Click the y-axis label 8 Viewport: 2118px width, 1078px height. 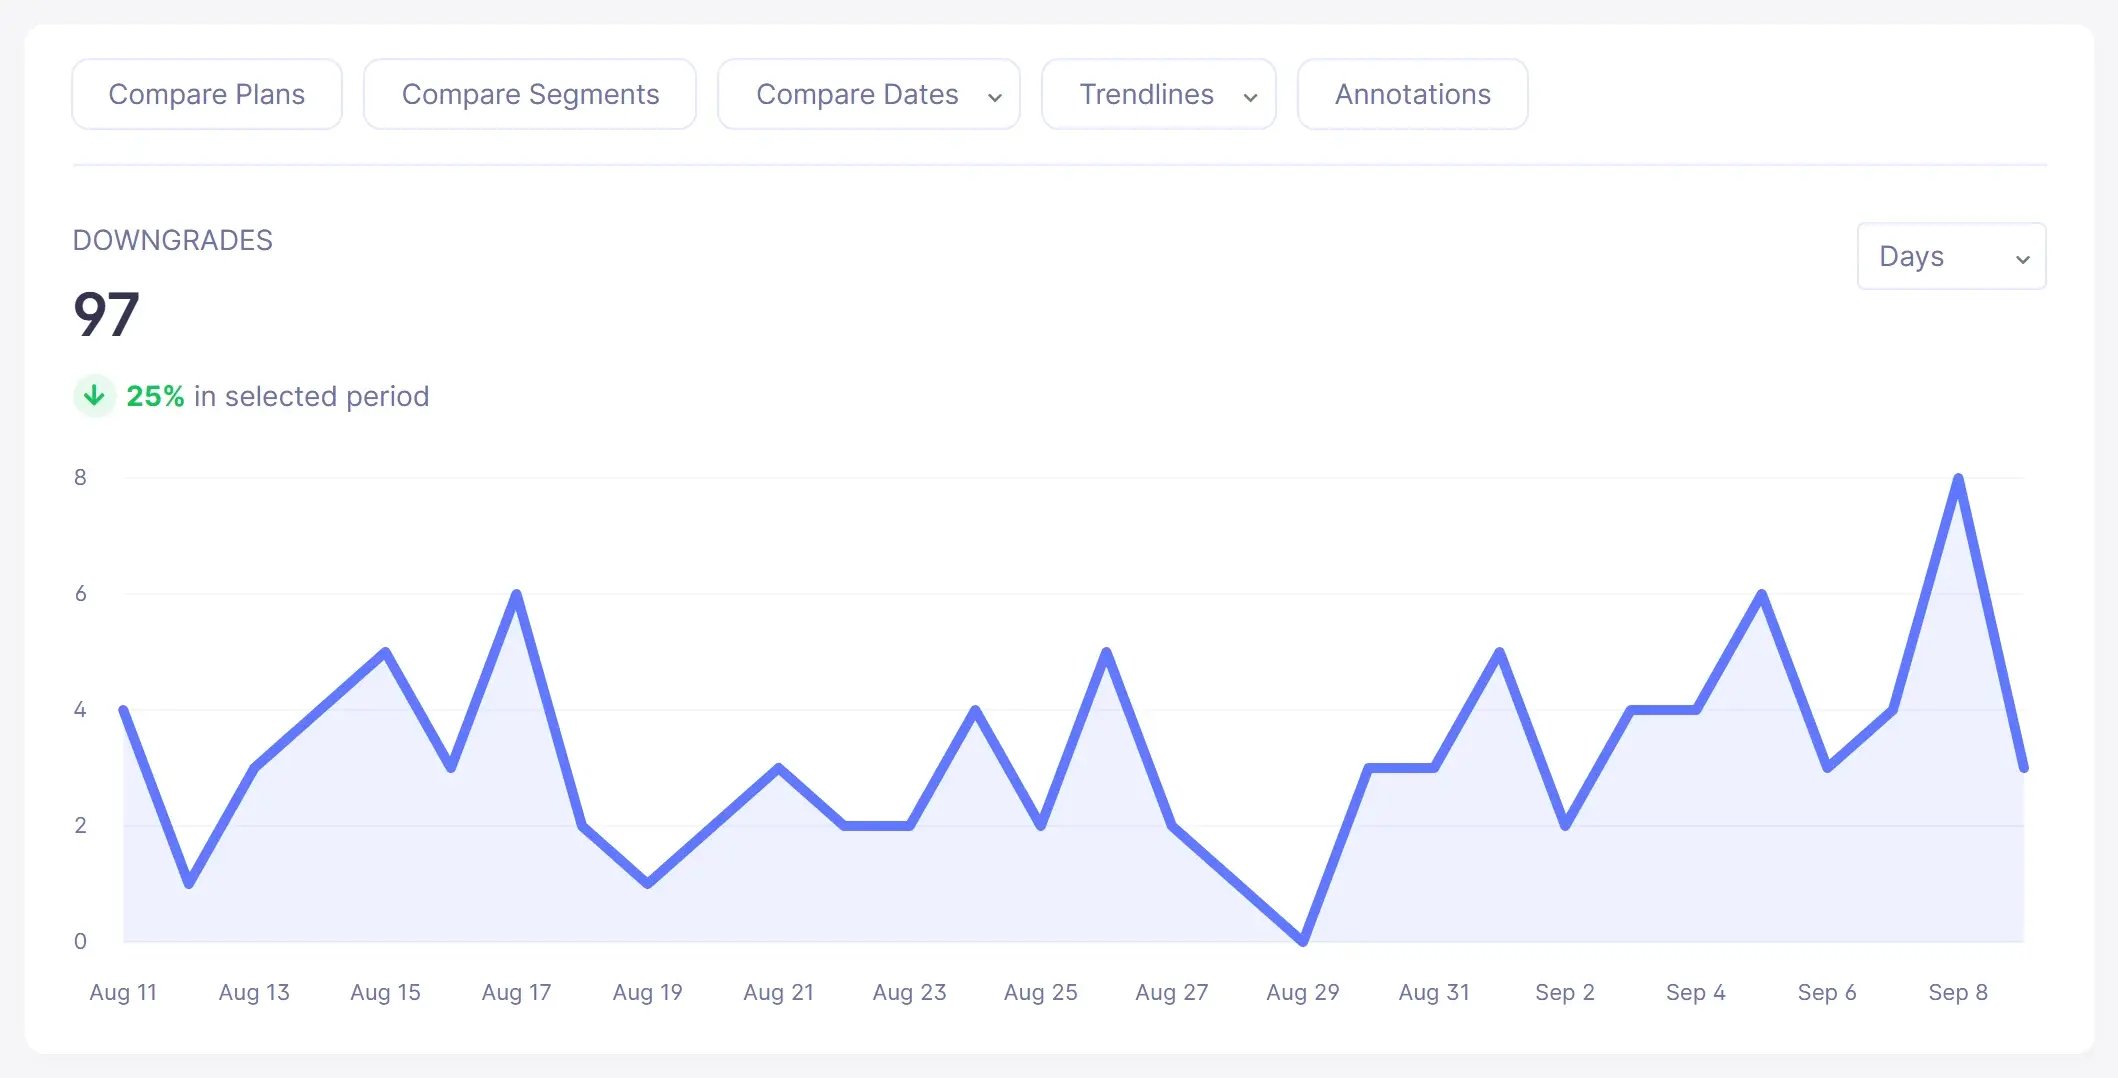pos(80,477)
